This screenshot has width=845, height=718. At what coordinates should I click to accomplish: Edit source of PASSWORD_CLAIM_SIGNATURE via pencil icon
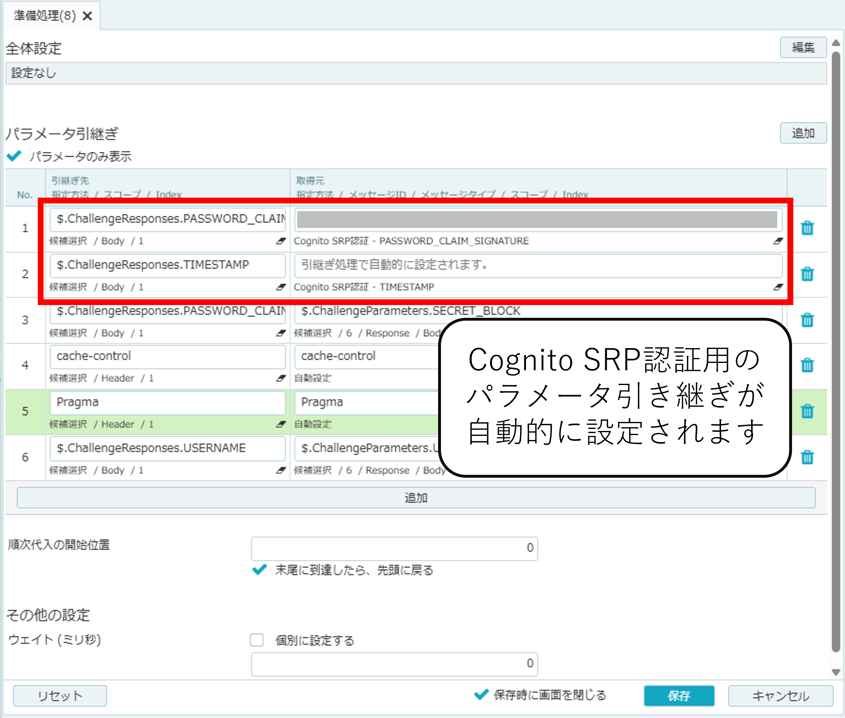[778, 241]
